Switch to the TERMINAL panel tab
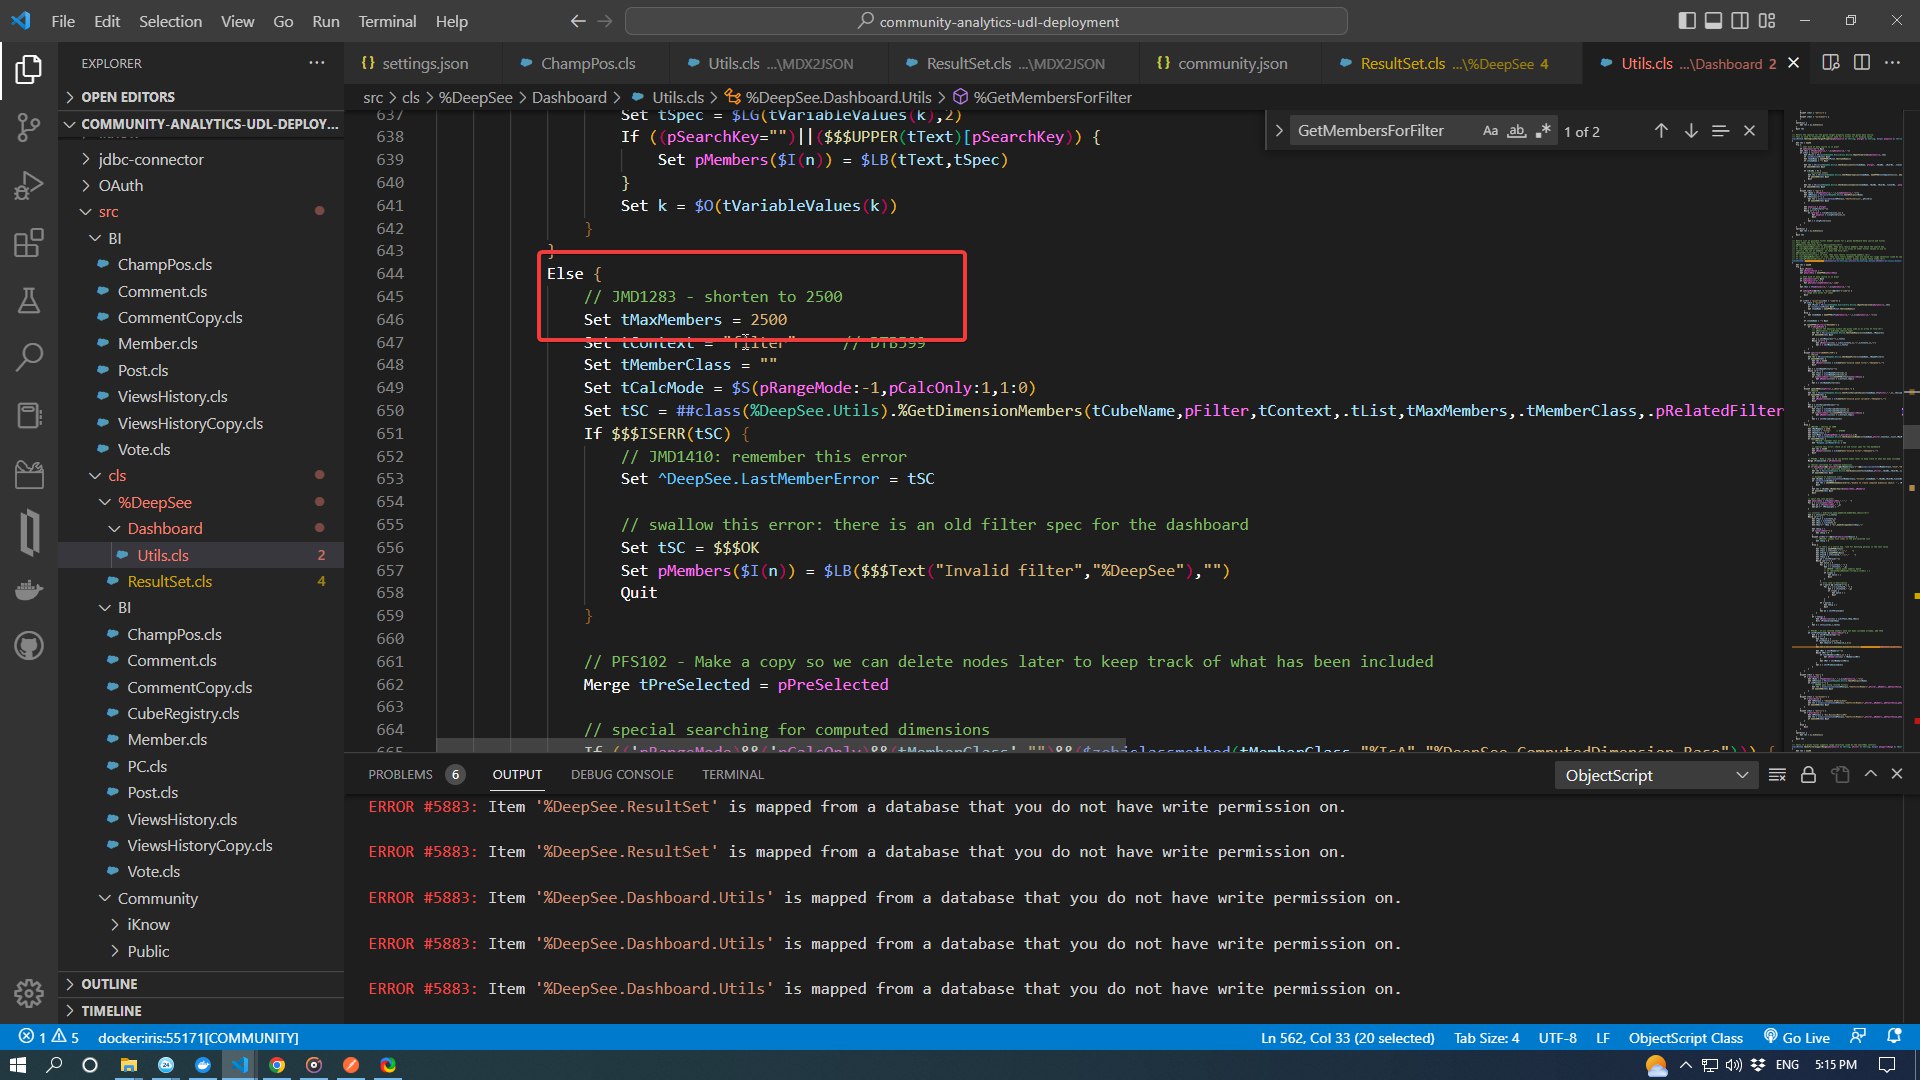The width and height of the screenshot is (1920, 1080). pyautogui.click(x=732, y=775)
